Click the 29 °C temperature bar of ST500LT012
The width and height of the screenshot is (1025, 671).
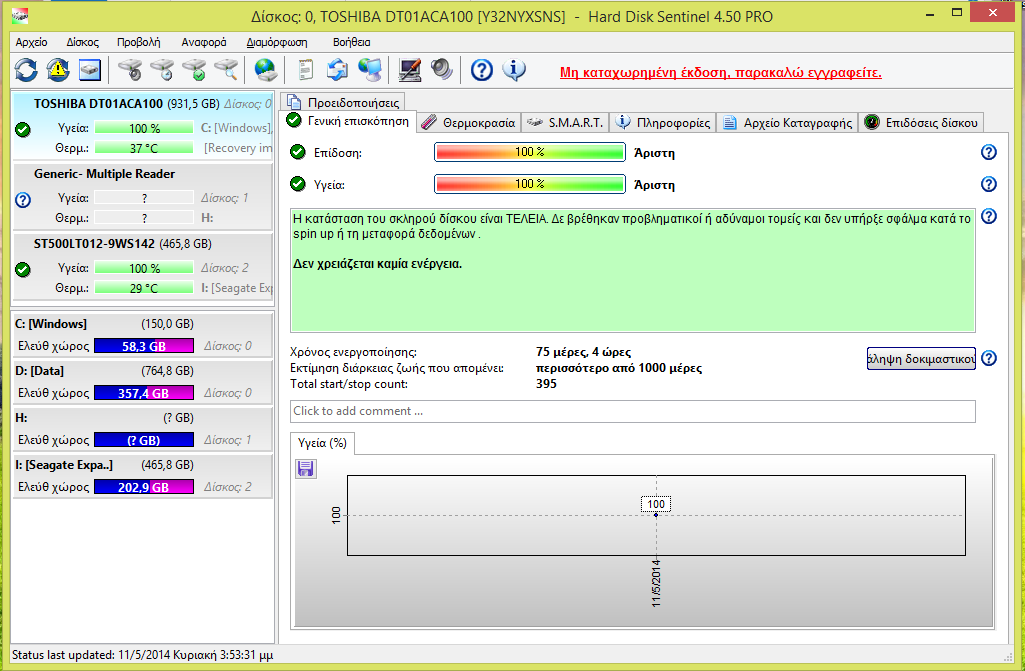pyautogui.click(x=144, y=288)
